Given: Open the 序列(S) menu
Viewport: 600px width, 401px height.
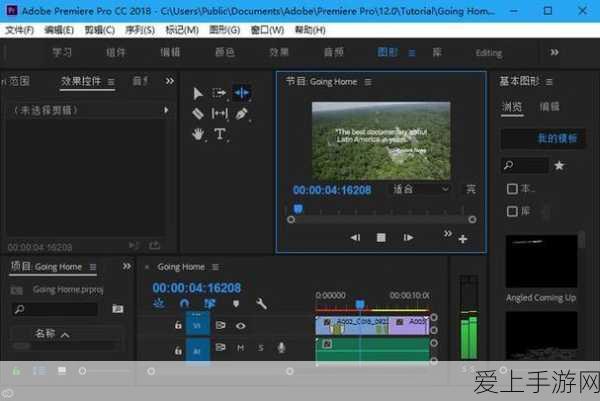Looking at the screenshot, I should (x=140, y=30).
